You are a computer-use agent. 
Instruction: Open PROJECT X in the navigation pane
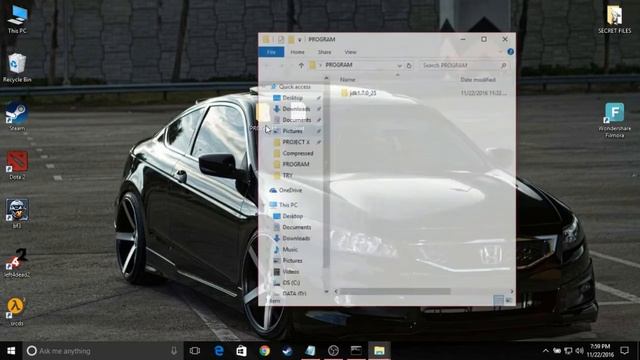[x=296, y=142]
